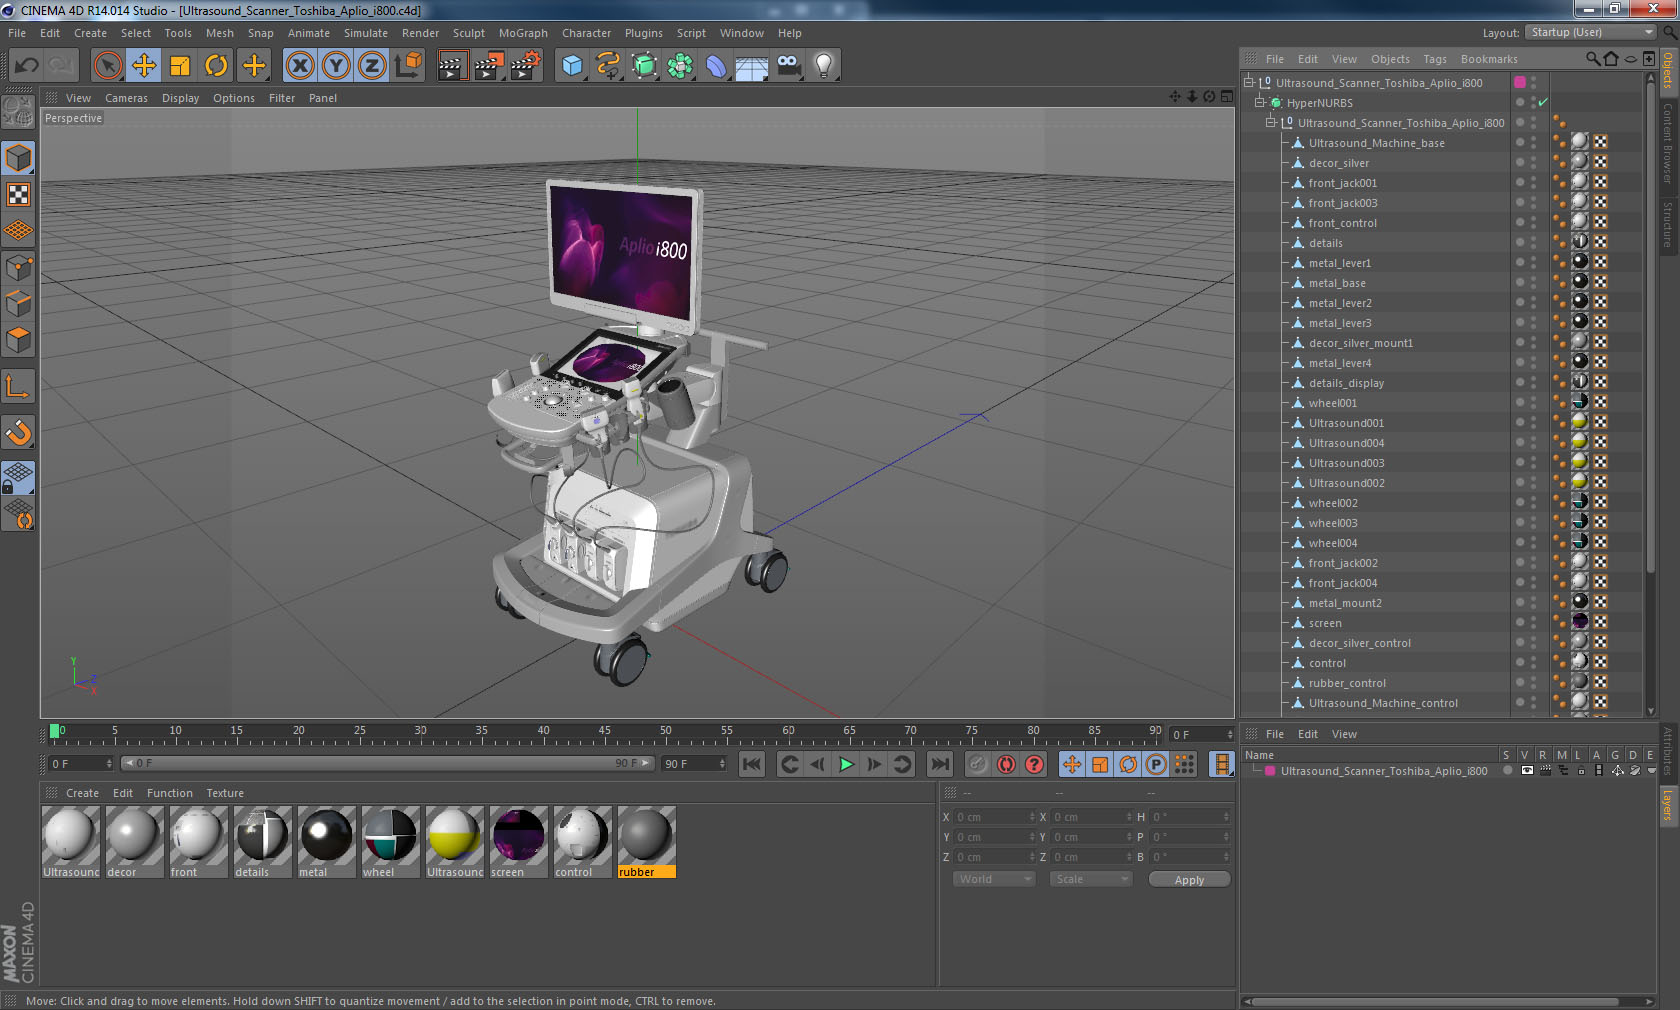This screenshot has width=1680, height=1010.
Task: Open the array modeling objects icon
Action: 680,66
